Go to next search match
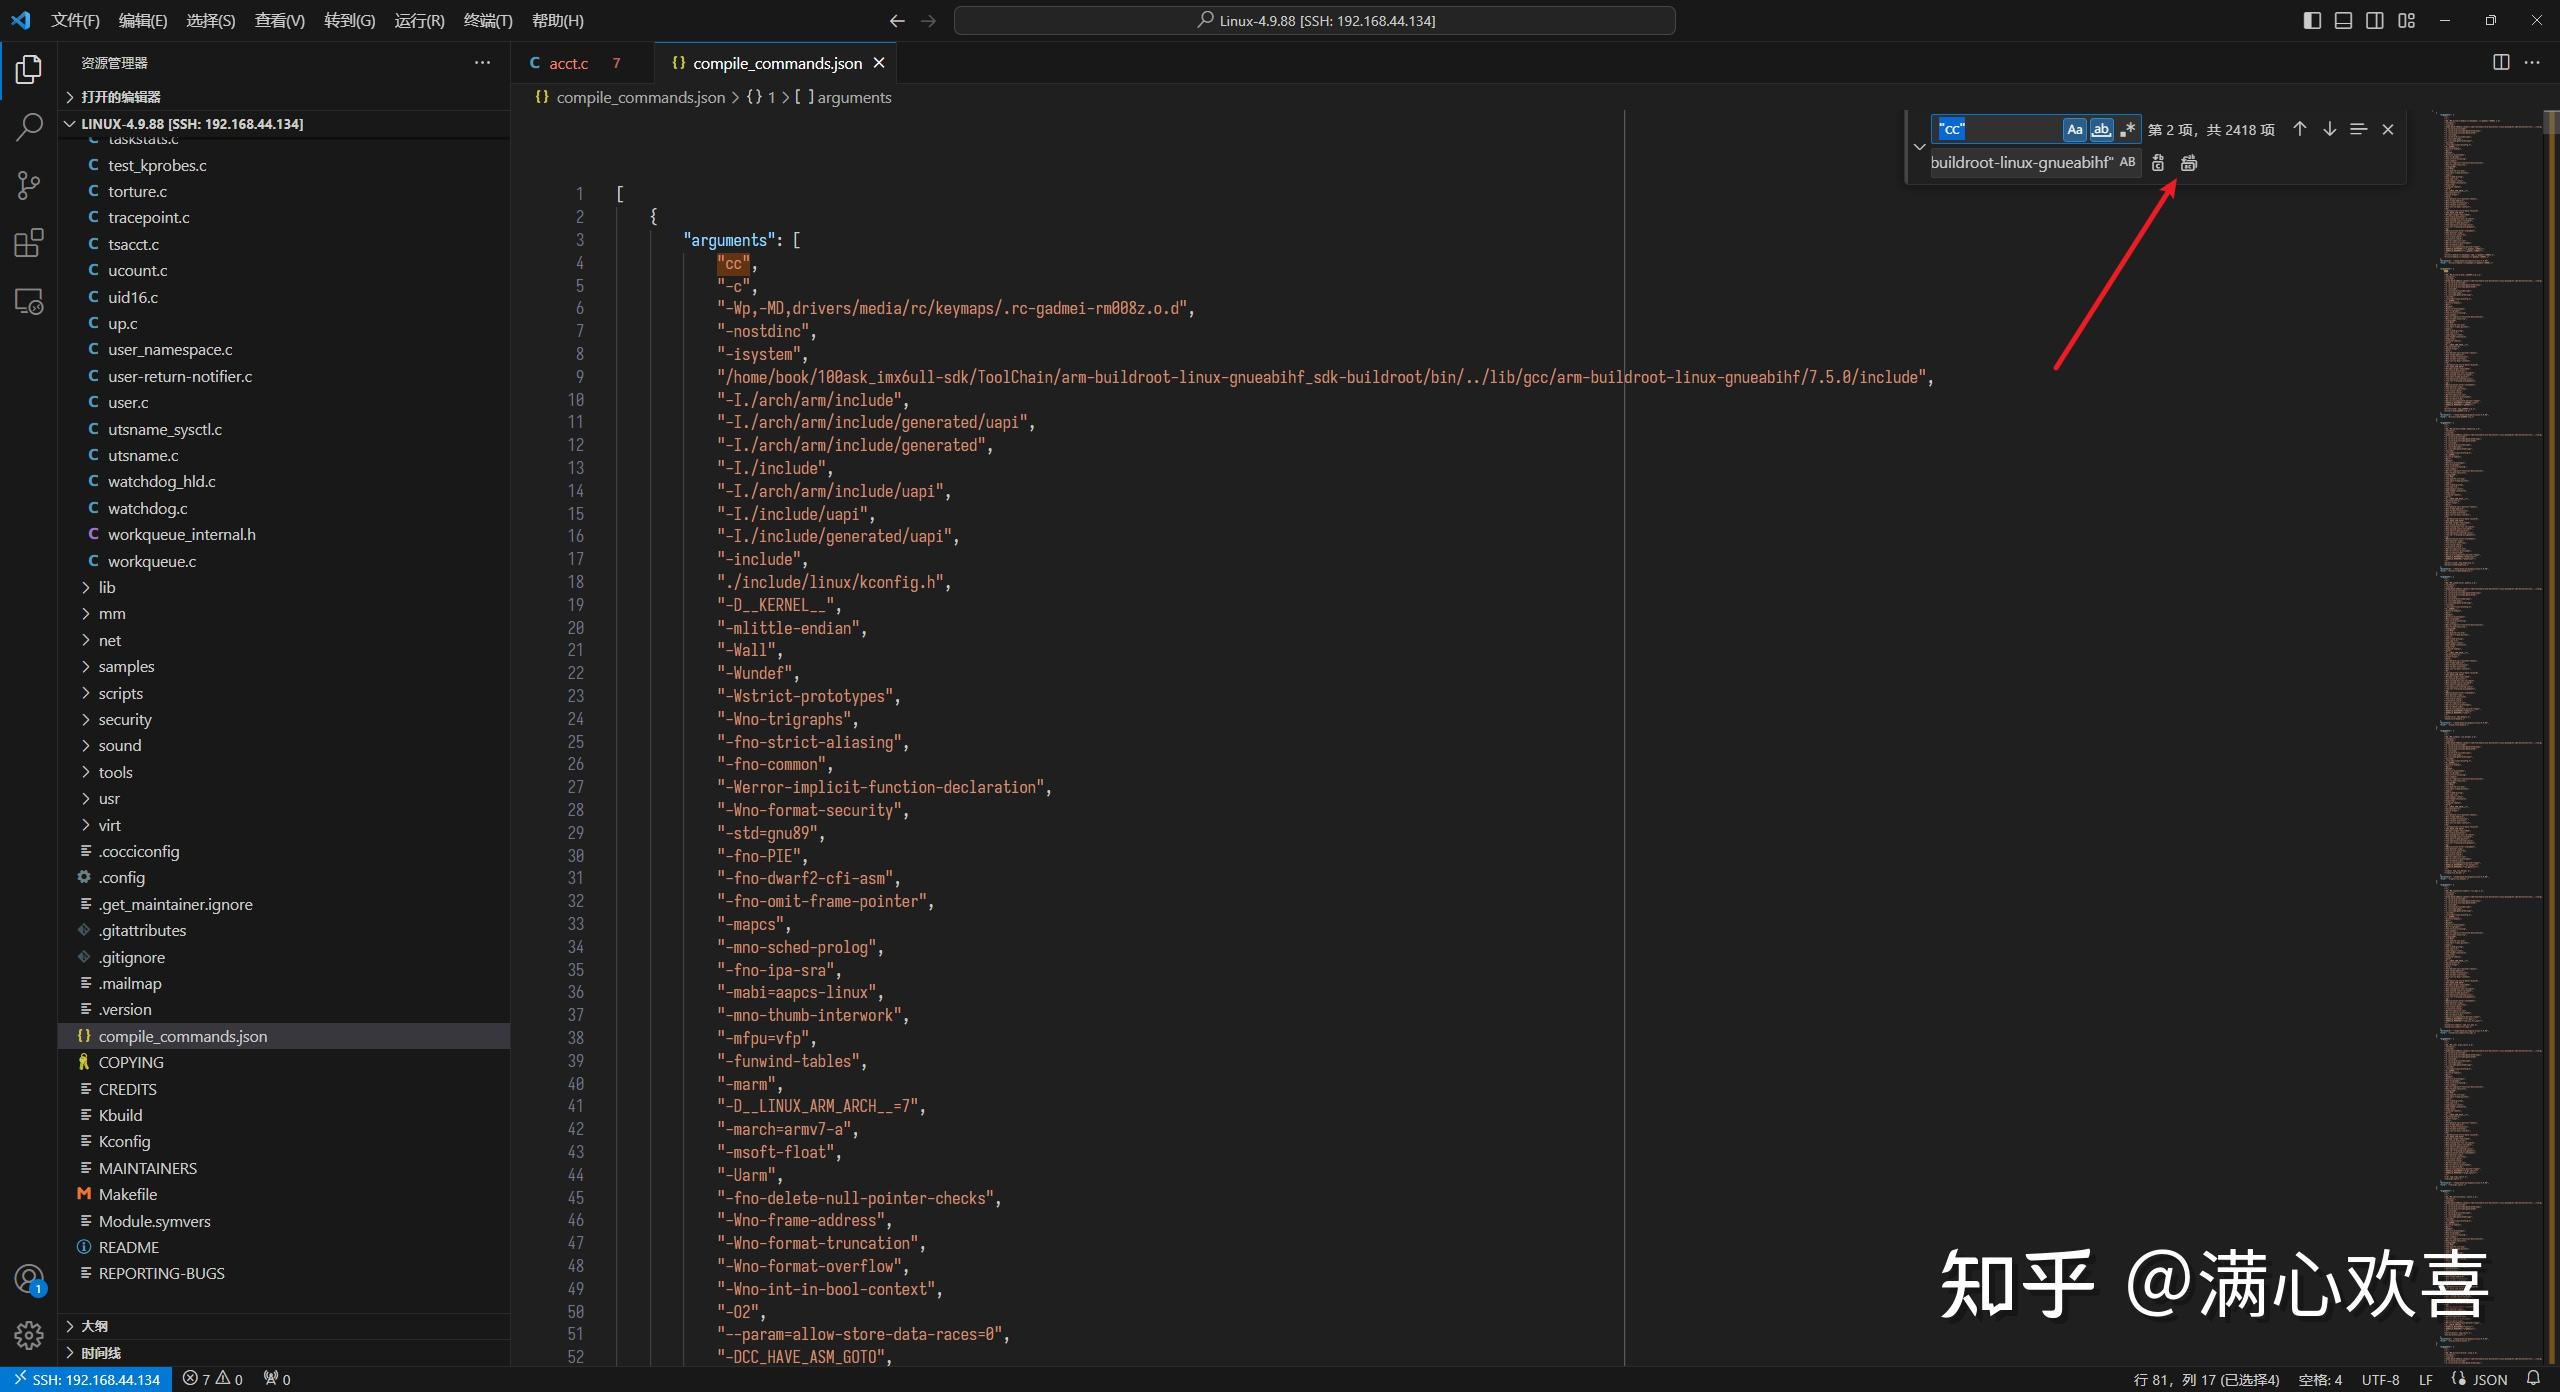This screenshot has width=2560, height=1392. [2329, 128]
